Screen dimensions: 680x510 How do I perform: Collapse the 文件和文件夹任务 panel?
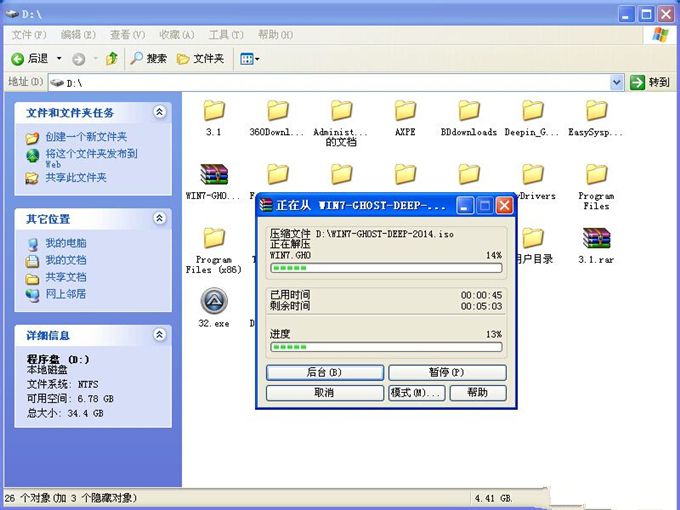click(159, 113)
